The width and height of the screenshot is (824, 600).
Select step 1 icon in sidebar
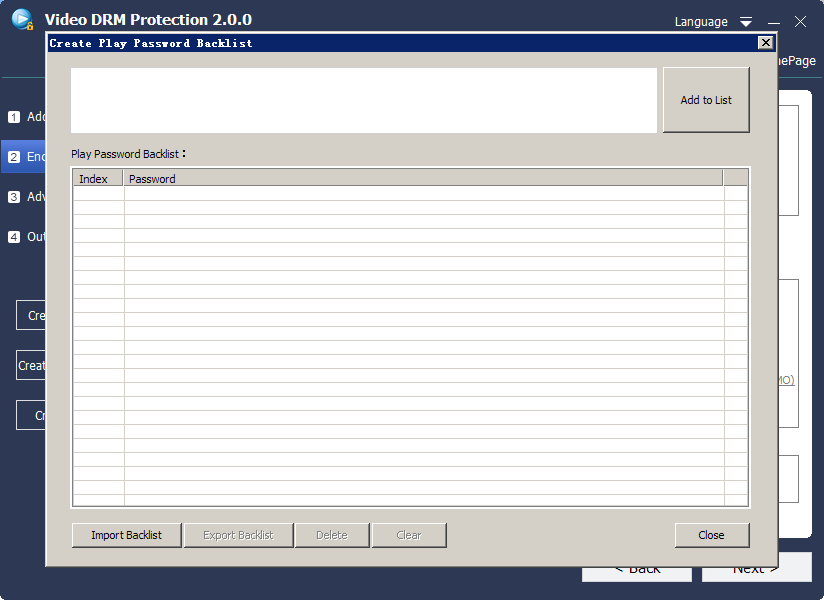14,117
